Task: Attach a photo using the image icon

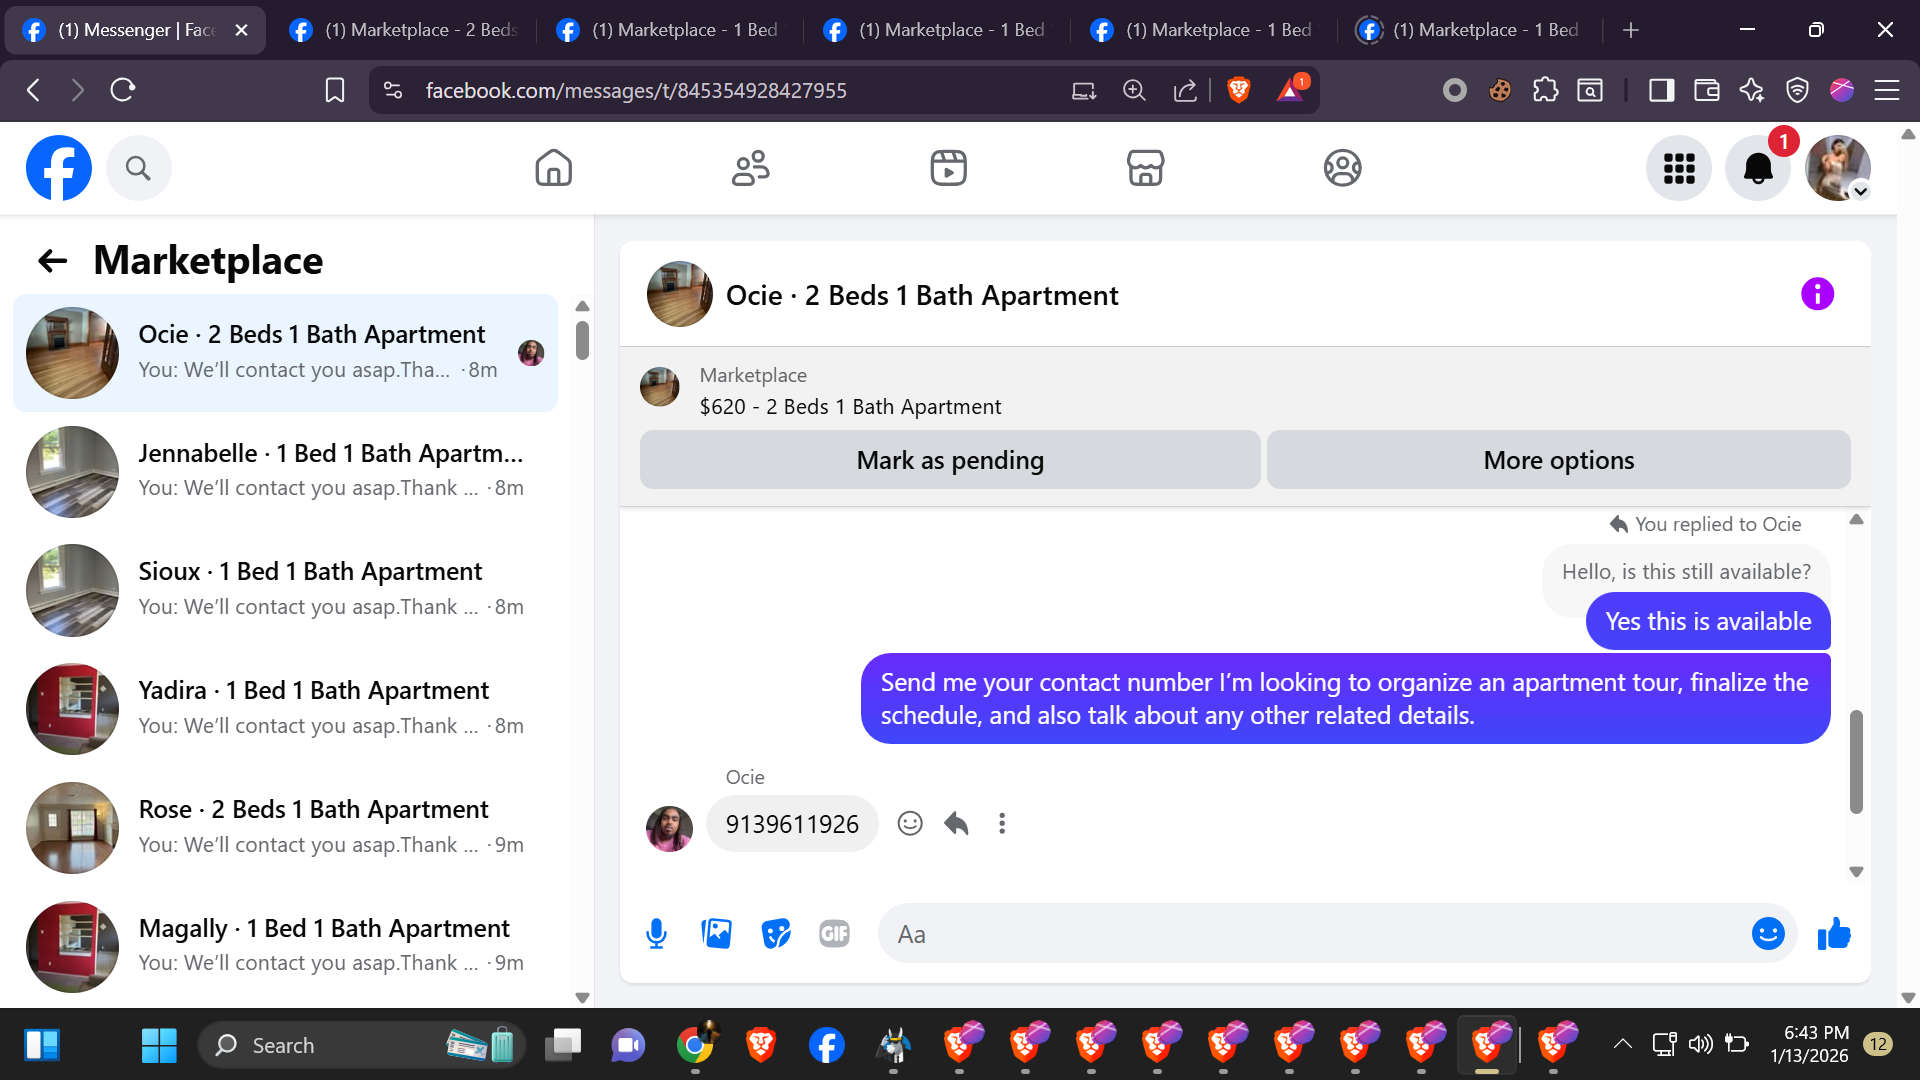Action: tap(716, 934)
